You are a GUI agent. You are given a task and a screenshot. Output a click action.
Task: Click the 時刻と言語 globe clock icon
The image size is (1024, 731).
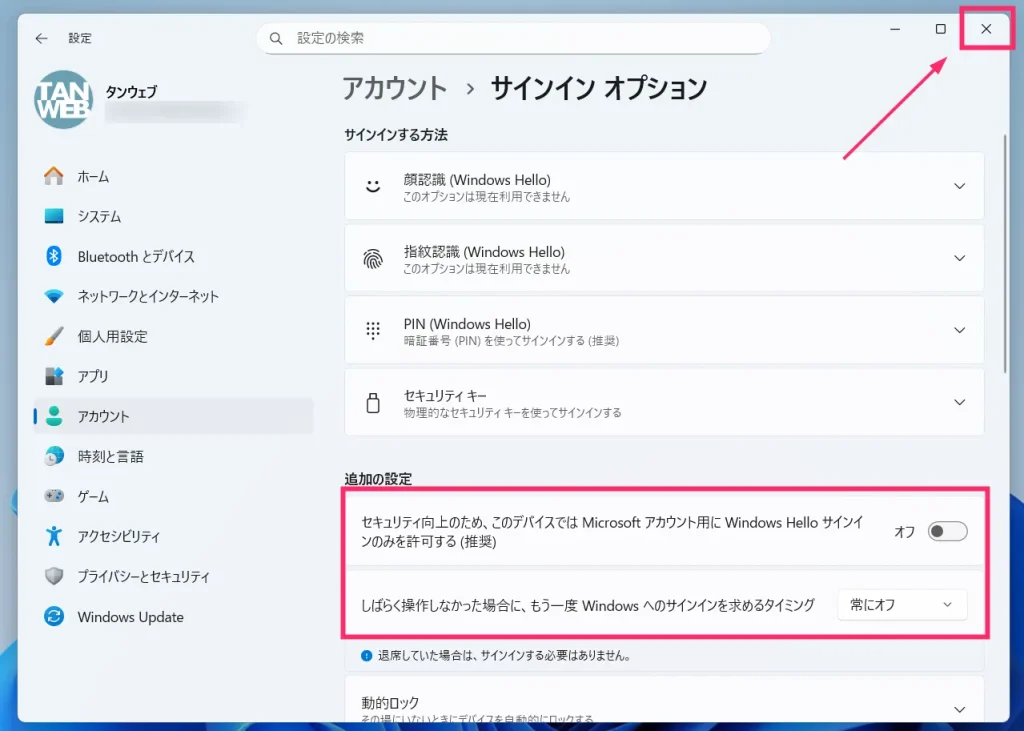54,456
